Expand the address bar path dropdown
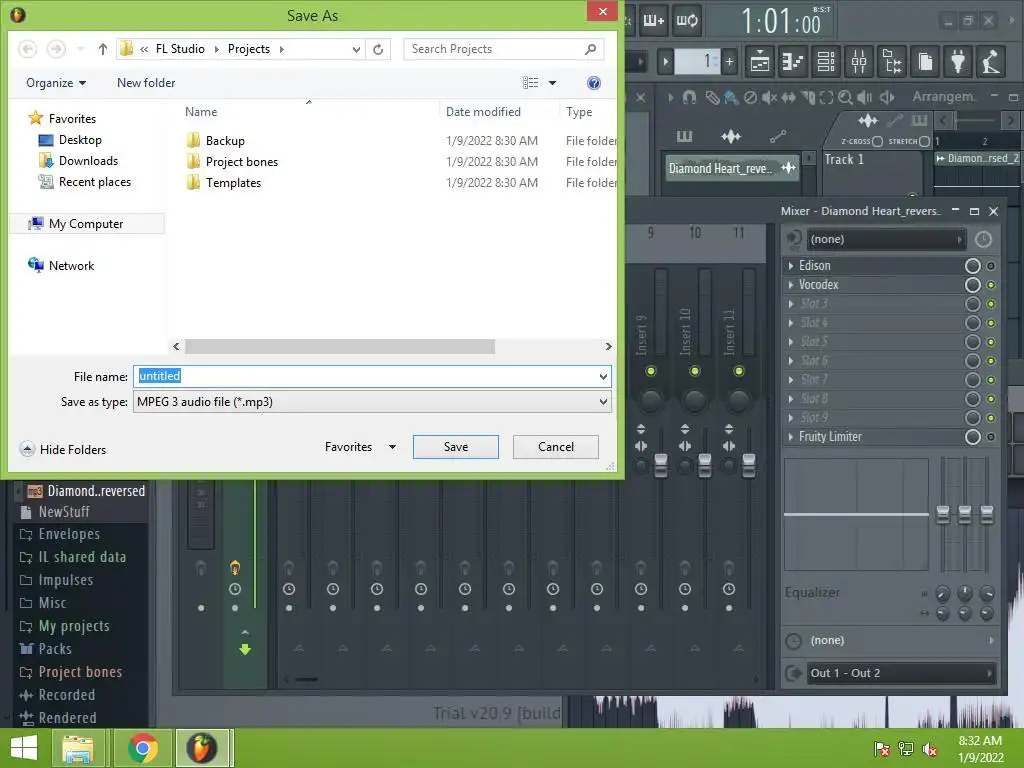 [x=356, y=49]
